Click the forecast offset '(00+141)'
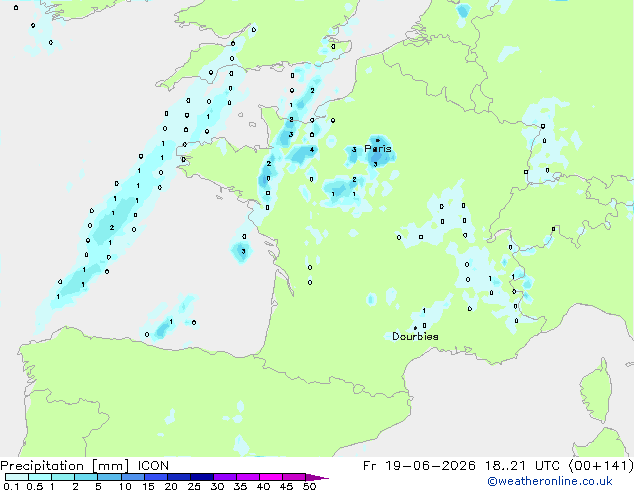 pos(601,466)
